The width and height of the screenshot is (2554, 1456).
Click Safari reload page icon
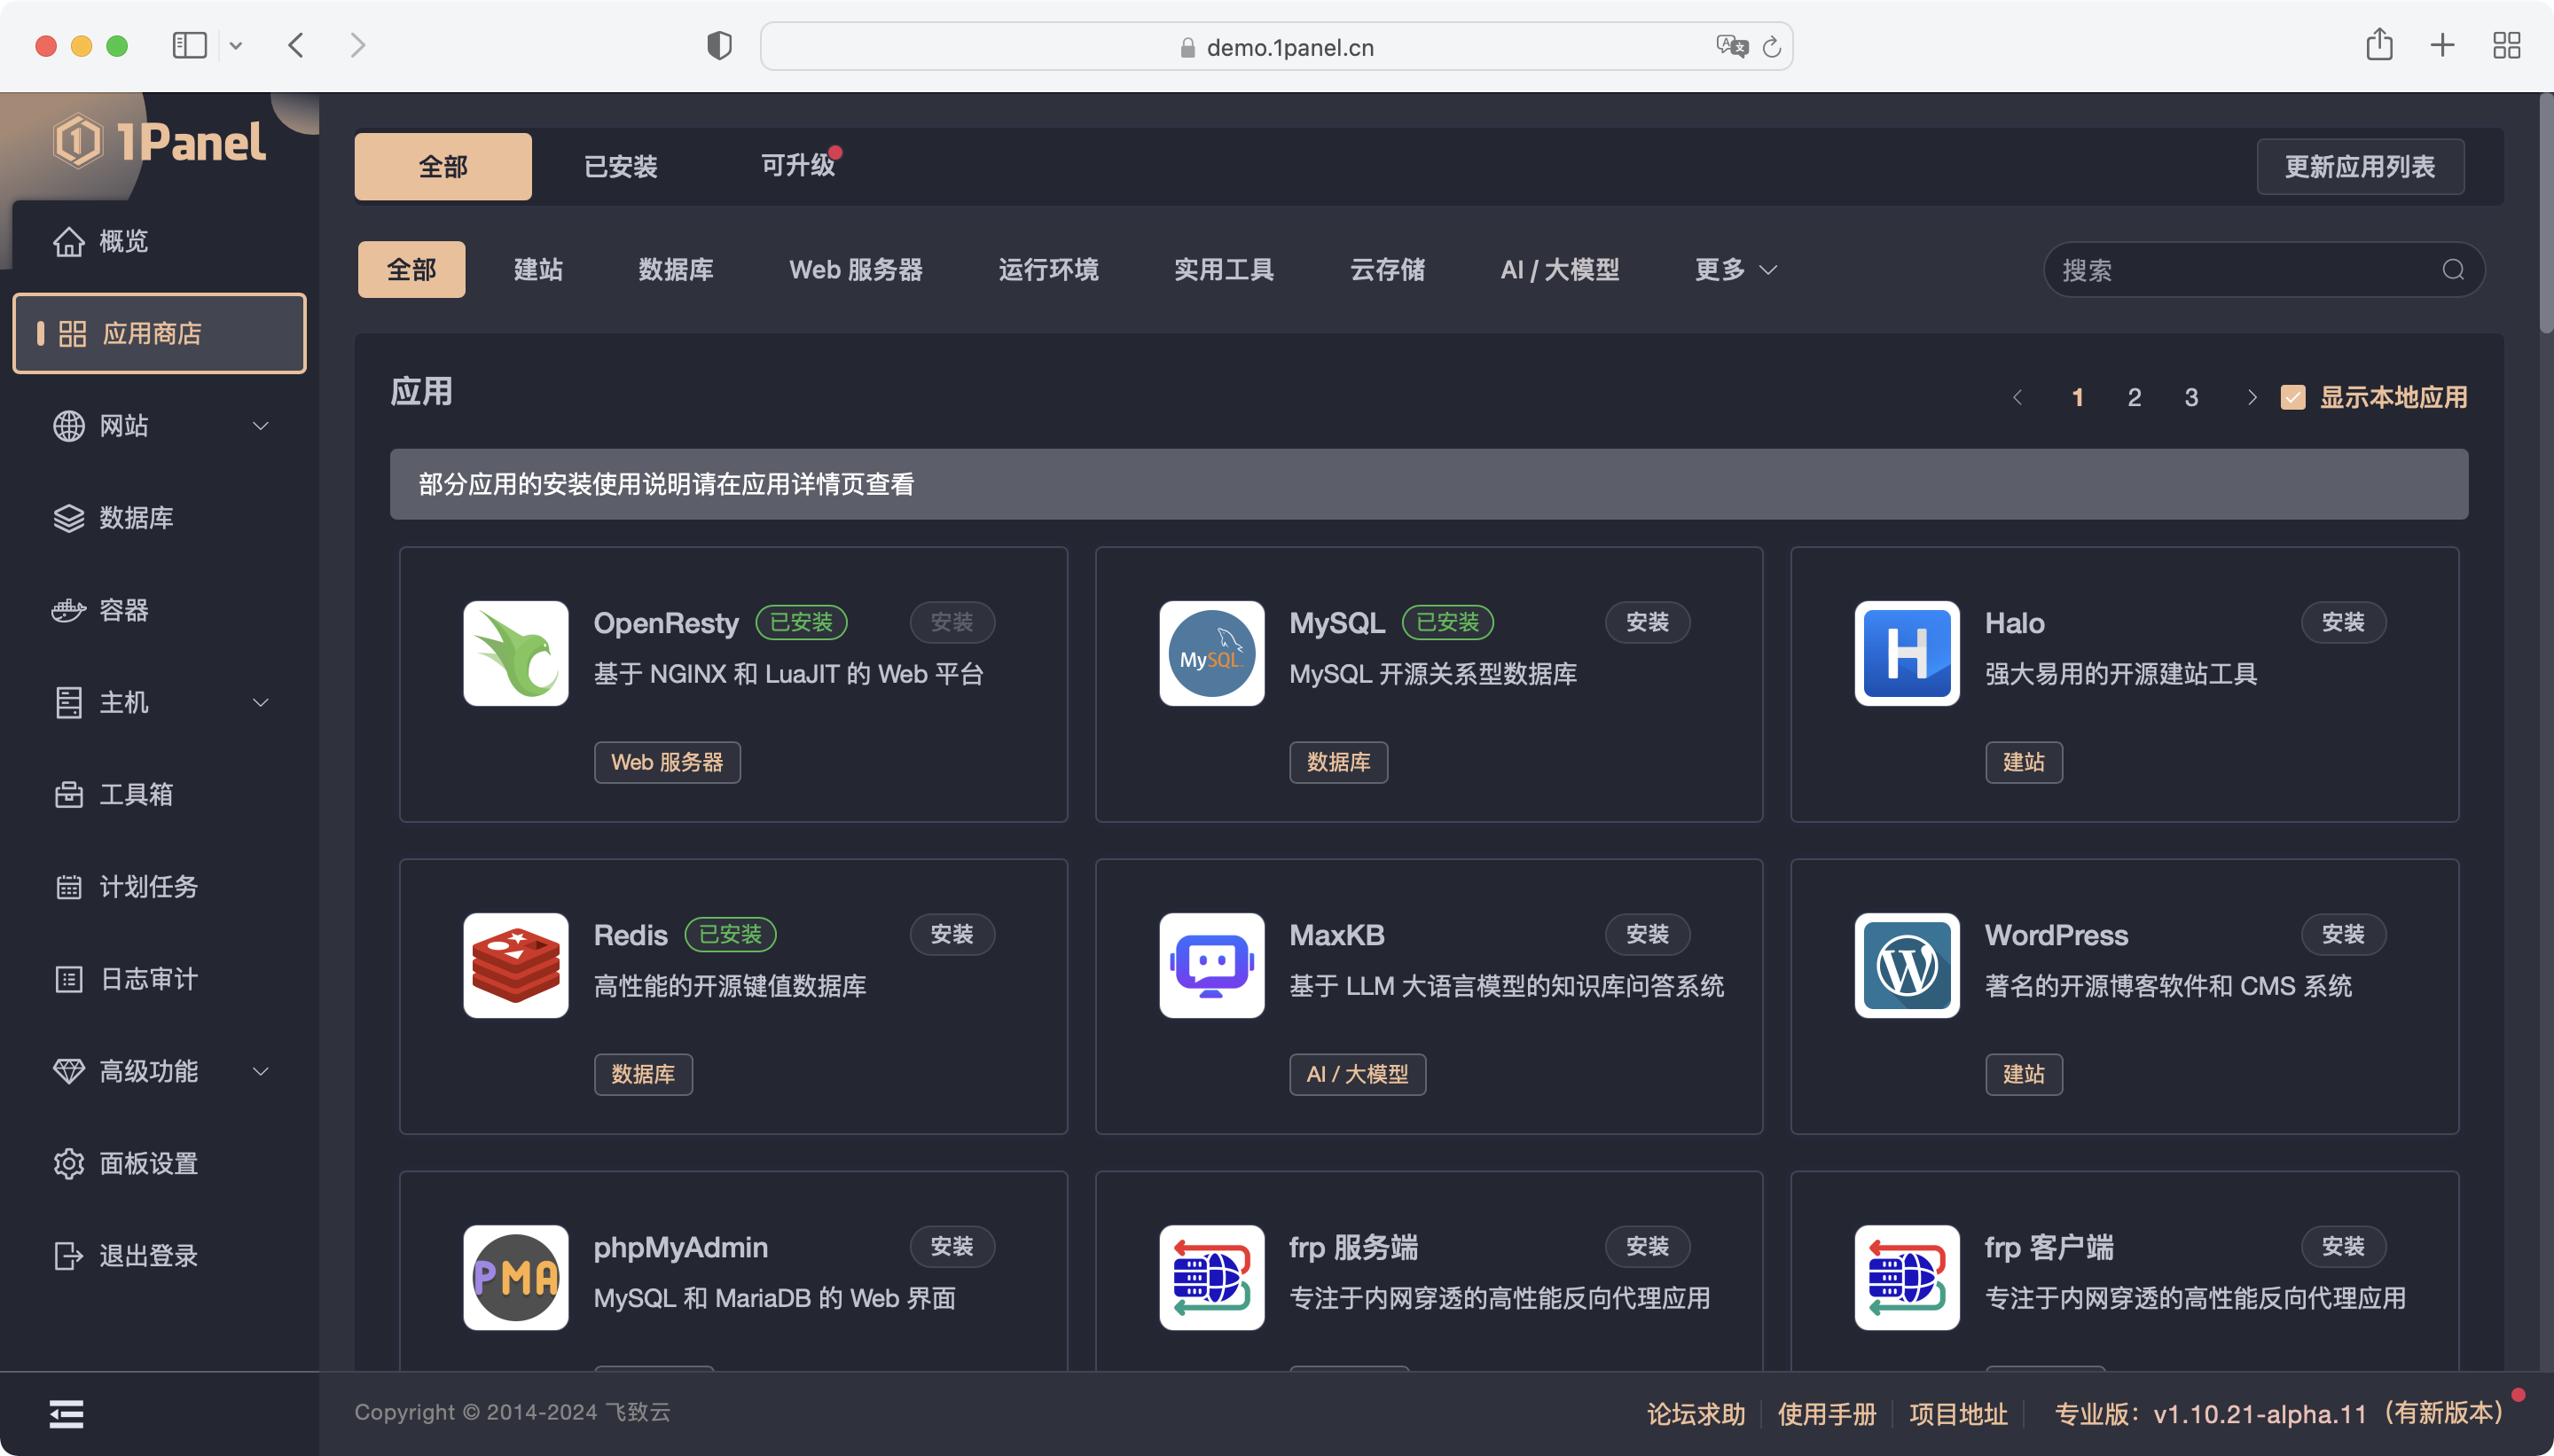[x=1771, y=47]
